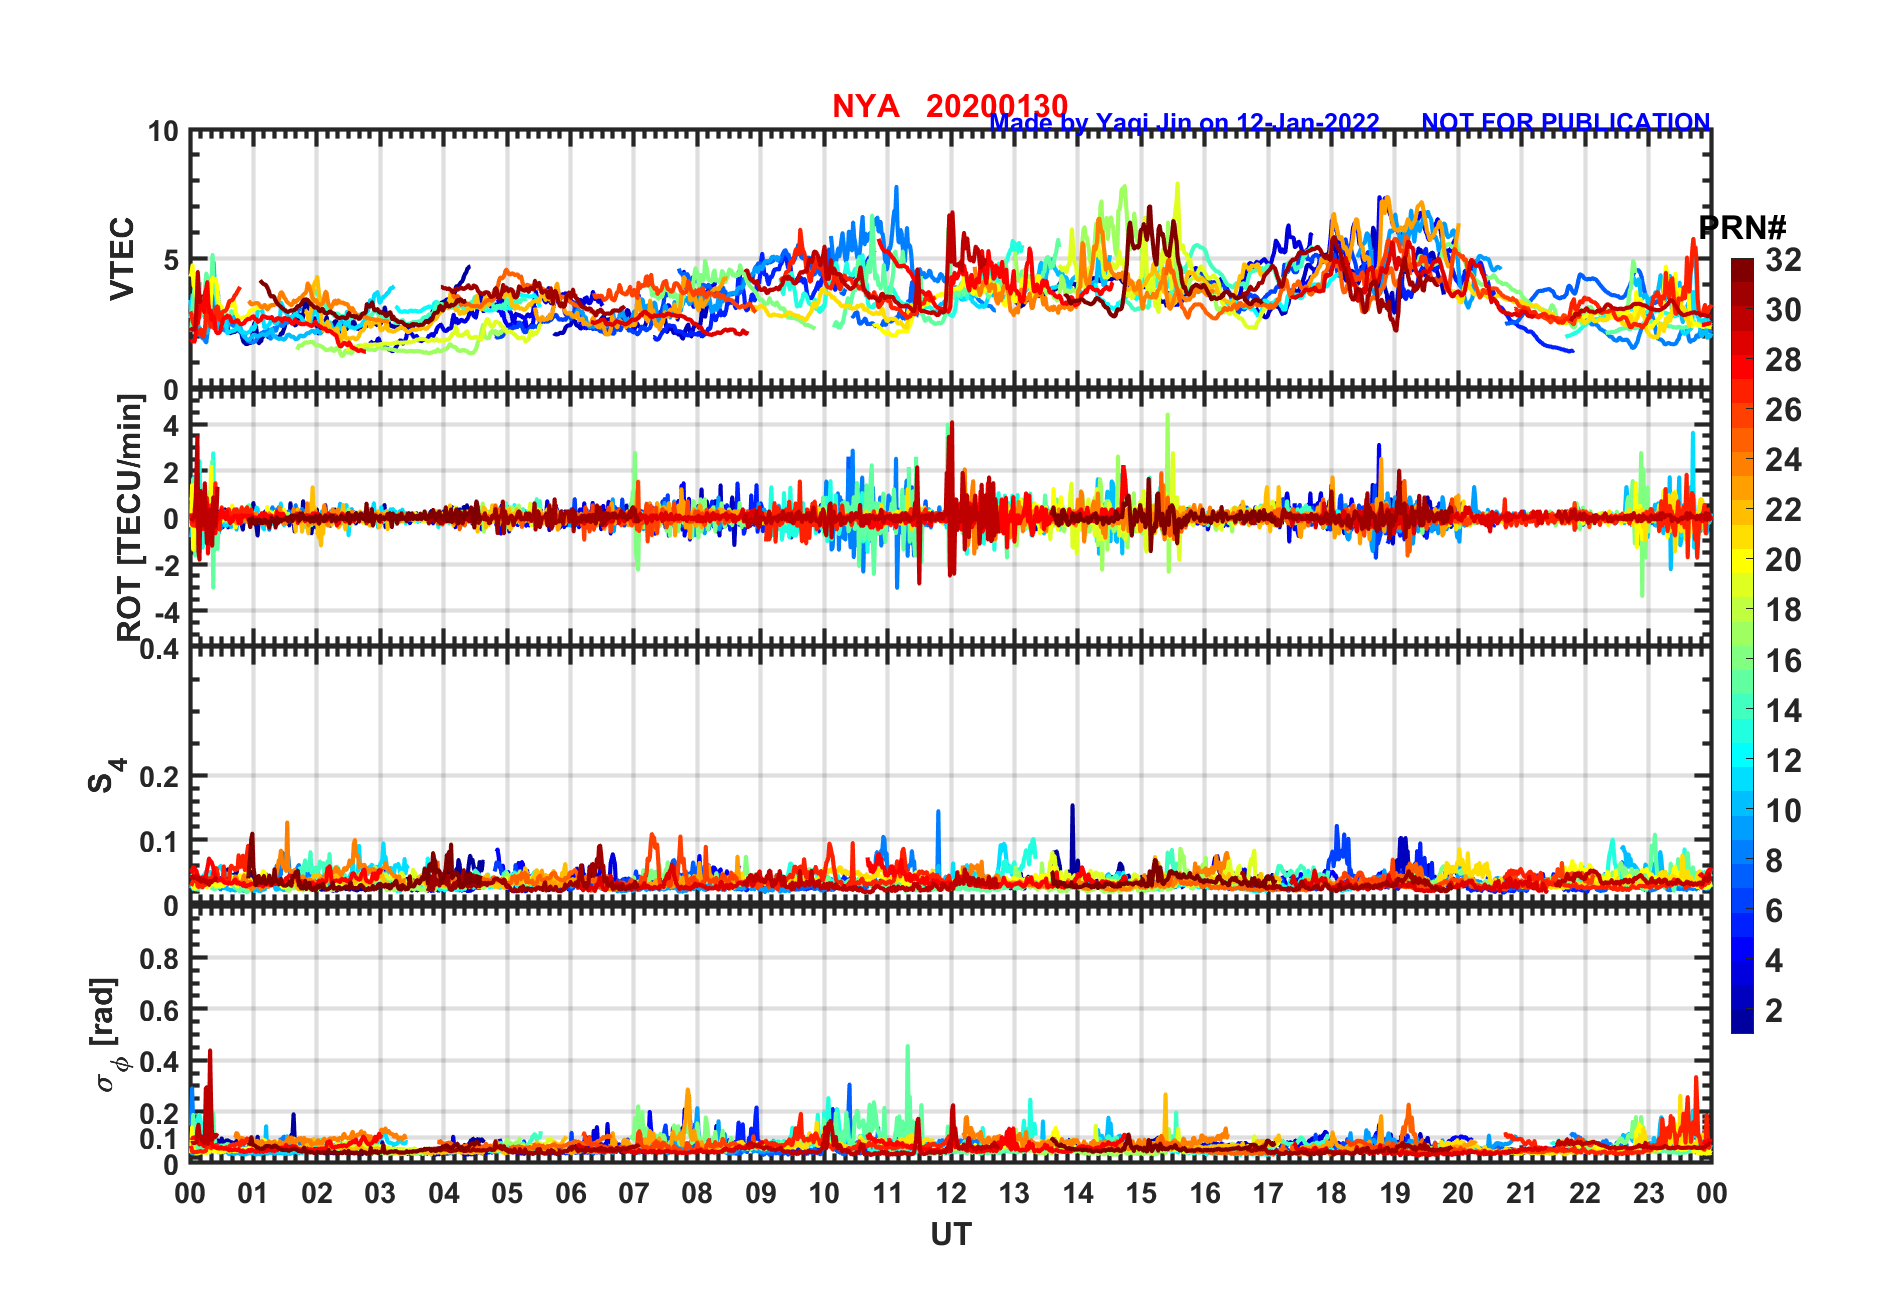Click colorbar label 32
Image resolution: width=1902 pixels, height=1292 pixels.
point(1783,260)
